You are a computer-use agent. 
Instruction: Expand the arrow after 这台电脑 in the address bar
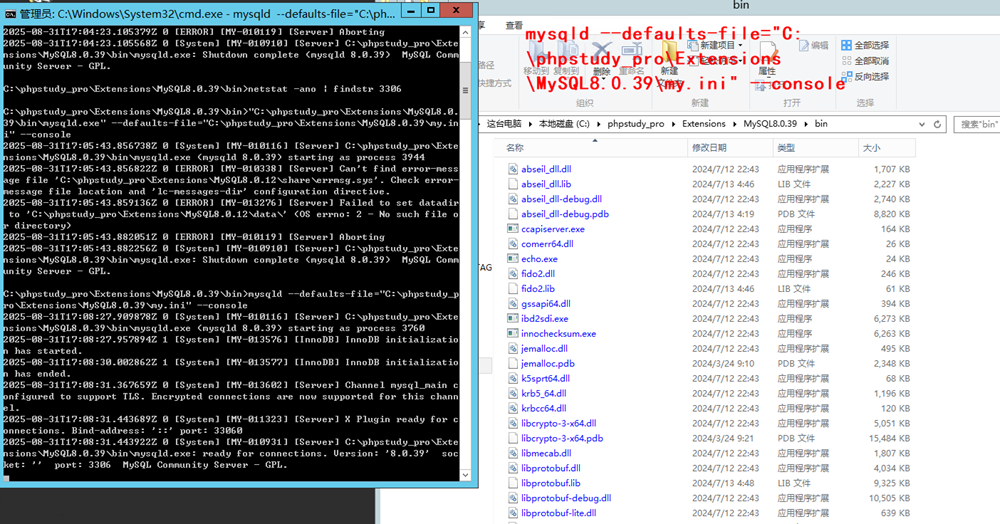point(529,124)
